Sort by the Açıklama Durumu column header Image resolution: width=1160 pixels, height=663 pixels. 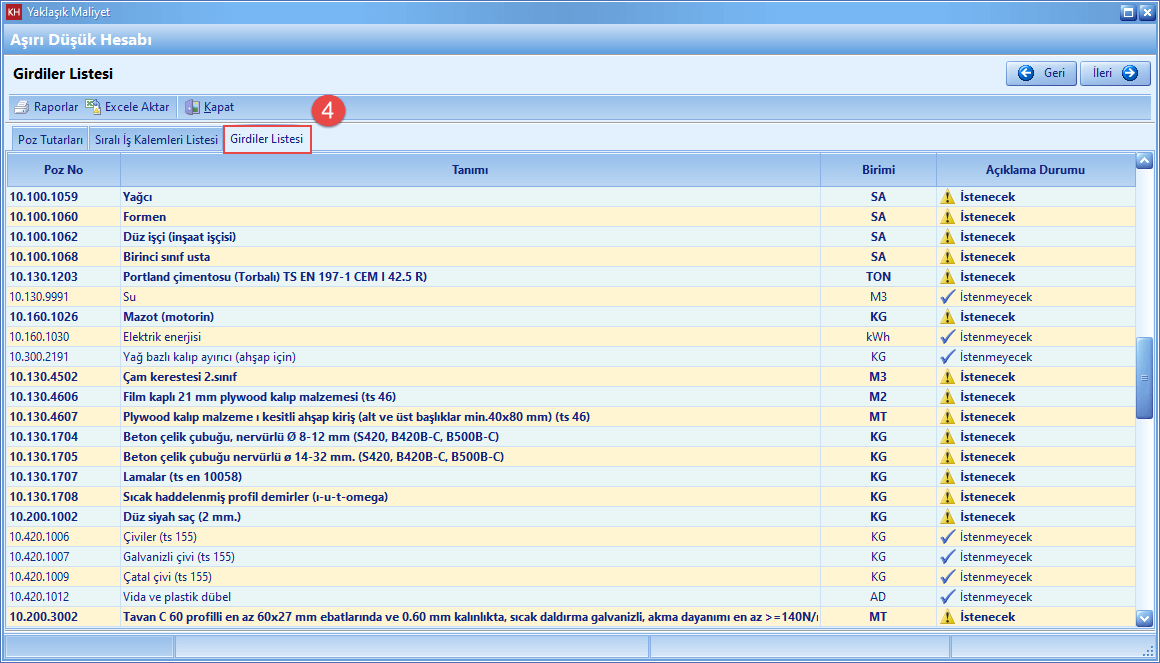click(x=1035, y=170)
